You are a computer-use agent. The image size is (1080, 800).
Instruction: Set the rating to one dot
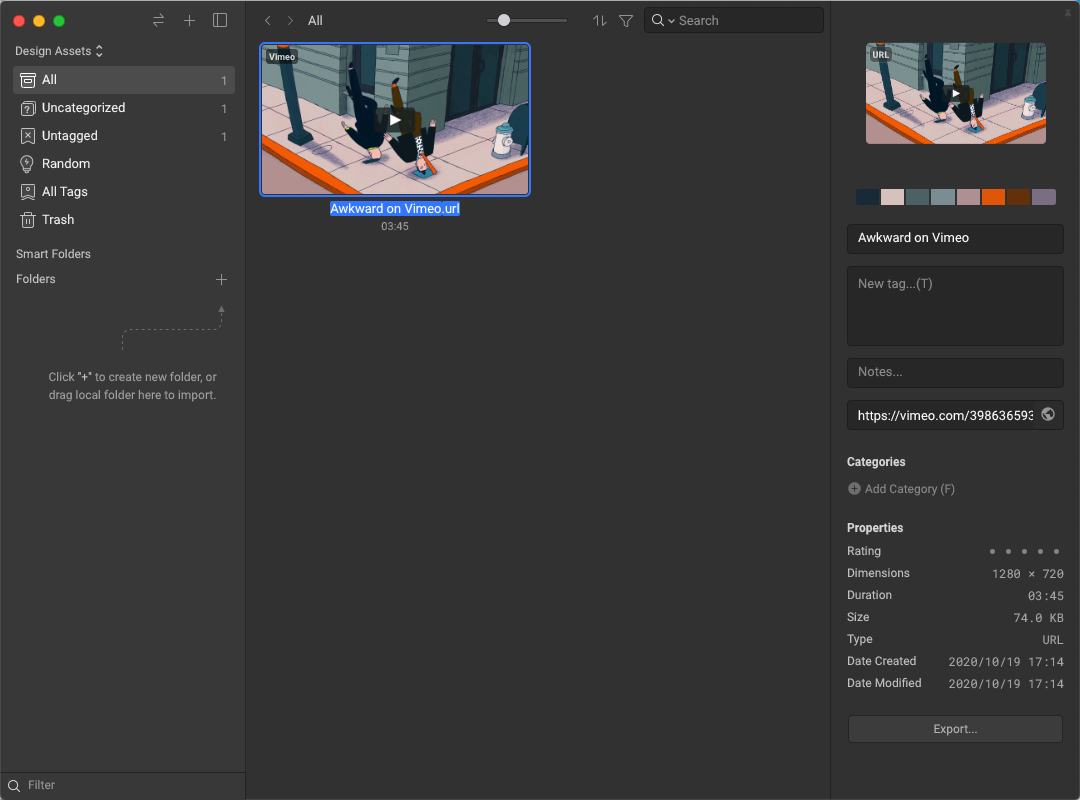[x=993, y=551]
